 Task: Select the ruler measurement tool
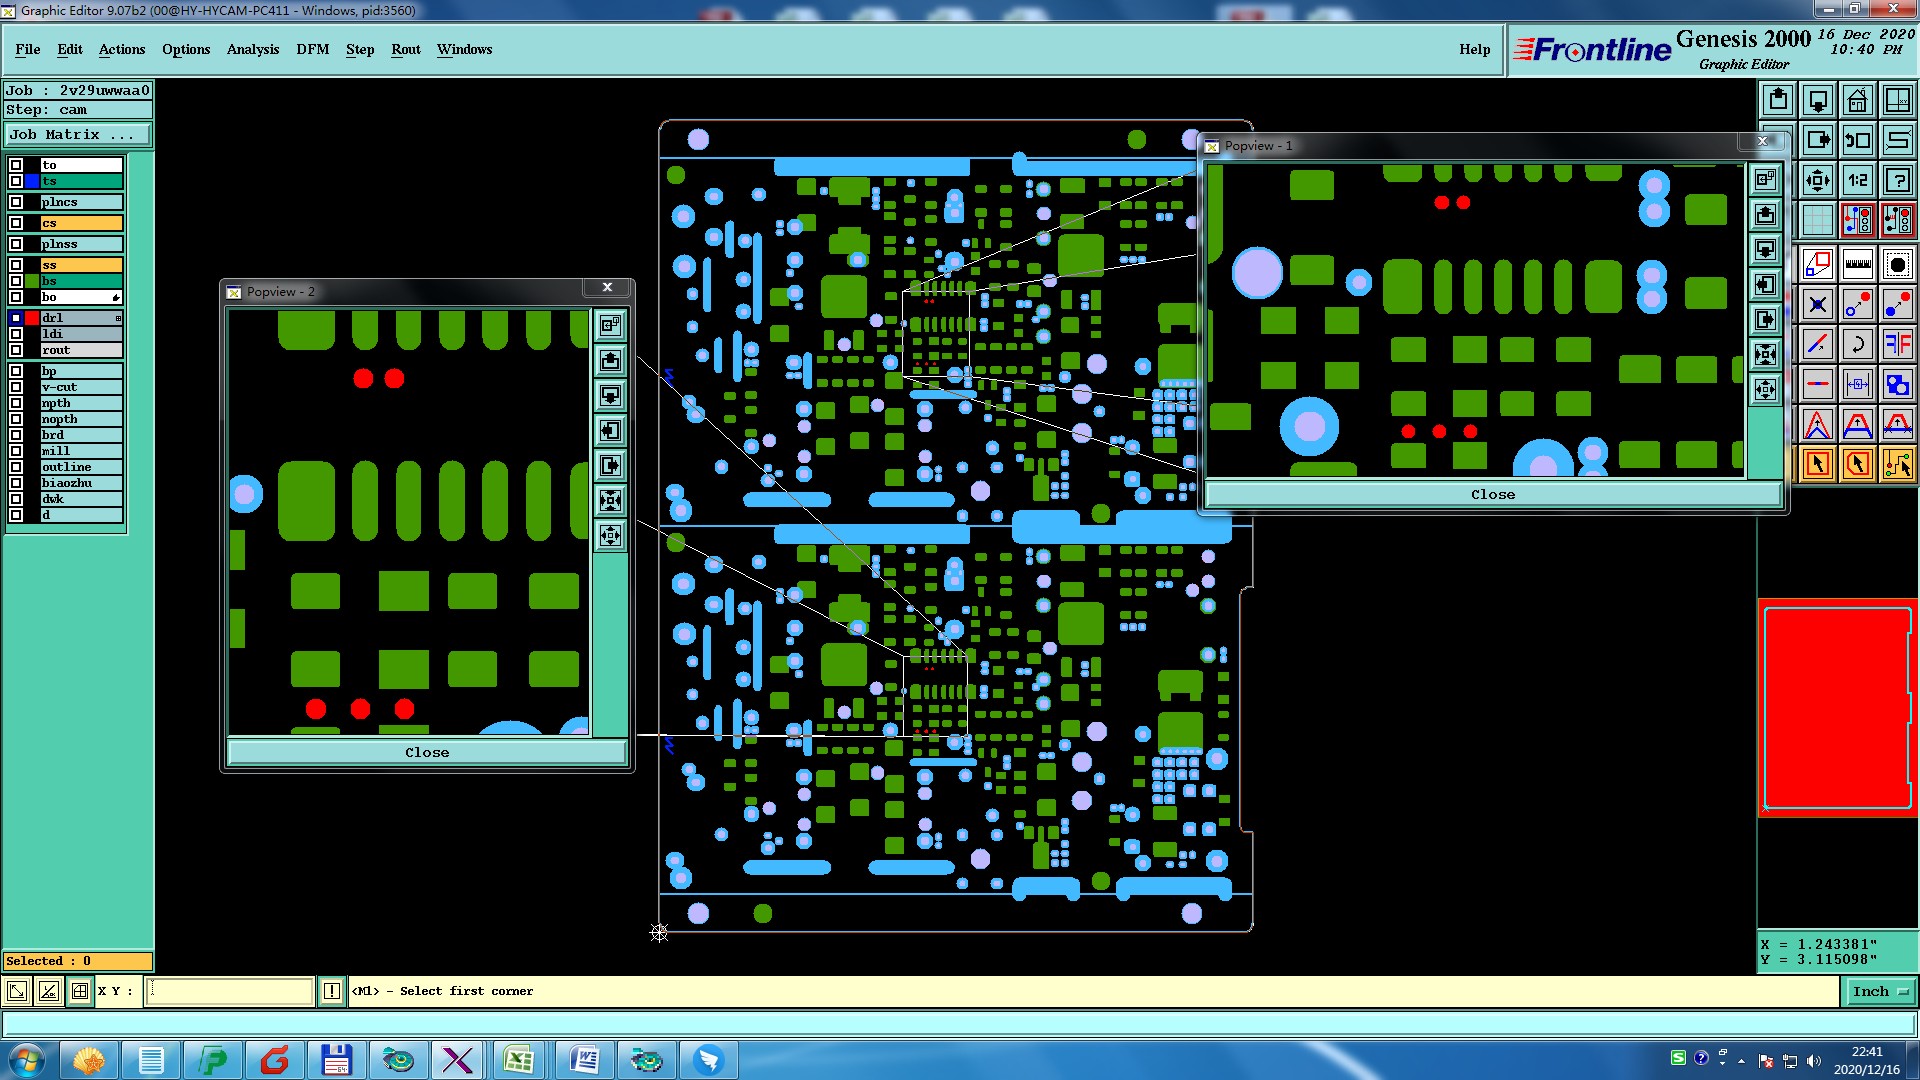(1857, 264)
